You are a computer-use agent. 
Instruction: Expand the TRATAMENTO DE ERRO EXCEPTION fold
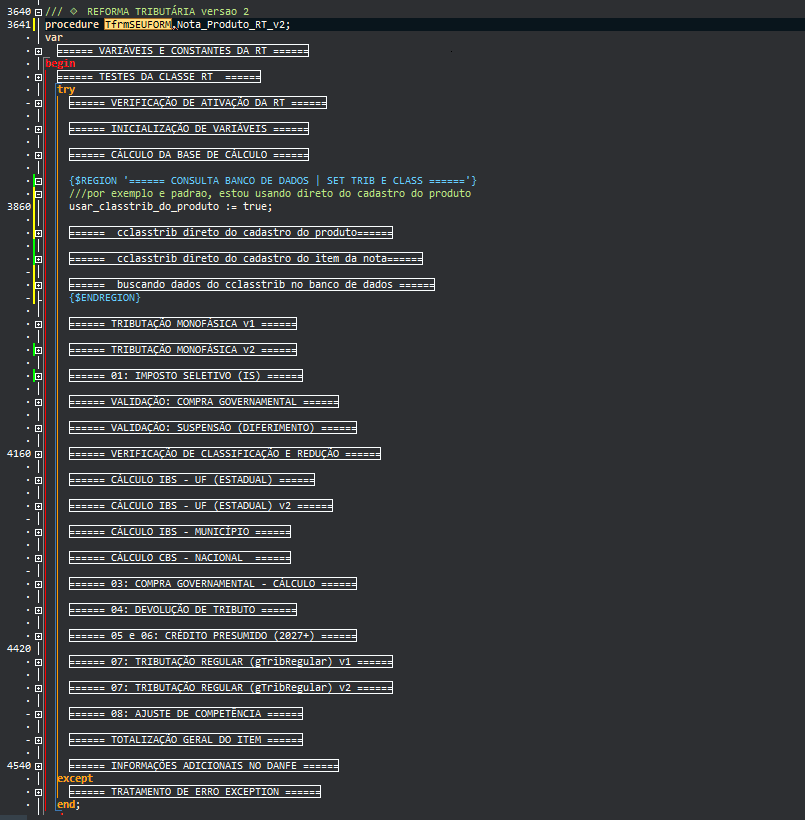(38, 792)
